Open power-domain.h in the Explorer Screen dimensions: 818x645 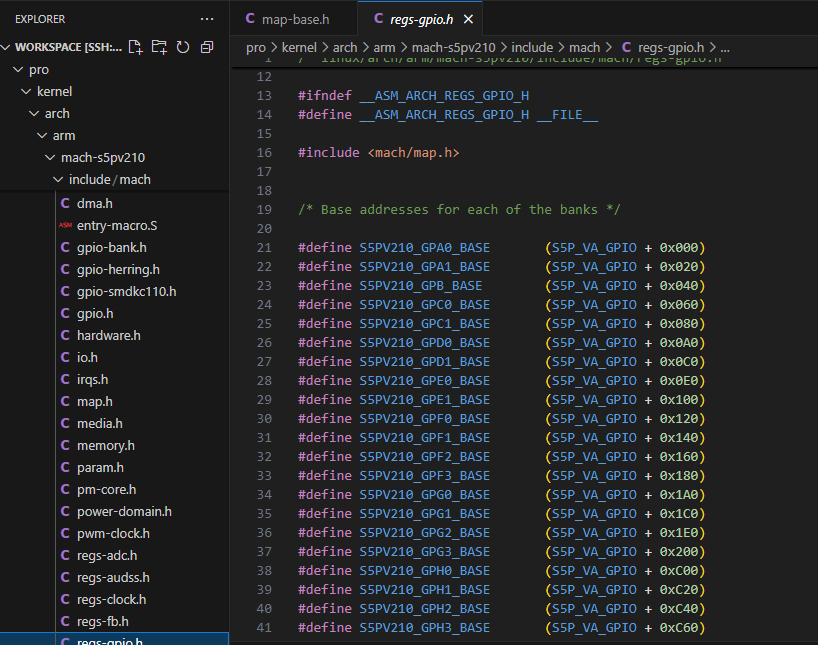tap(124, 511)
